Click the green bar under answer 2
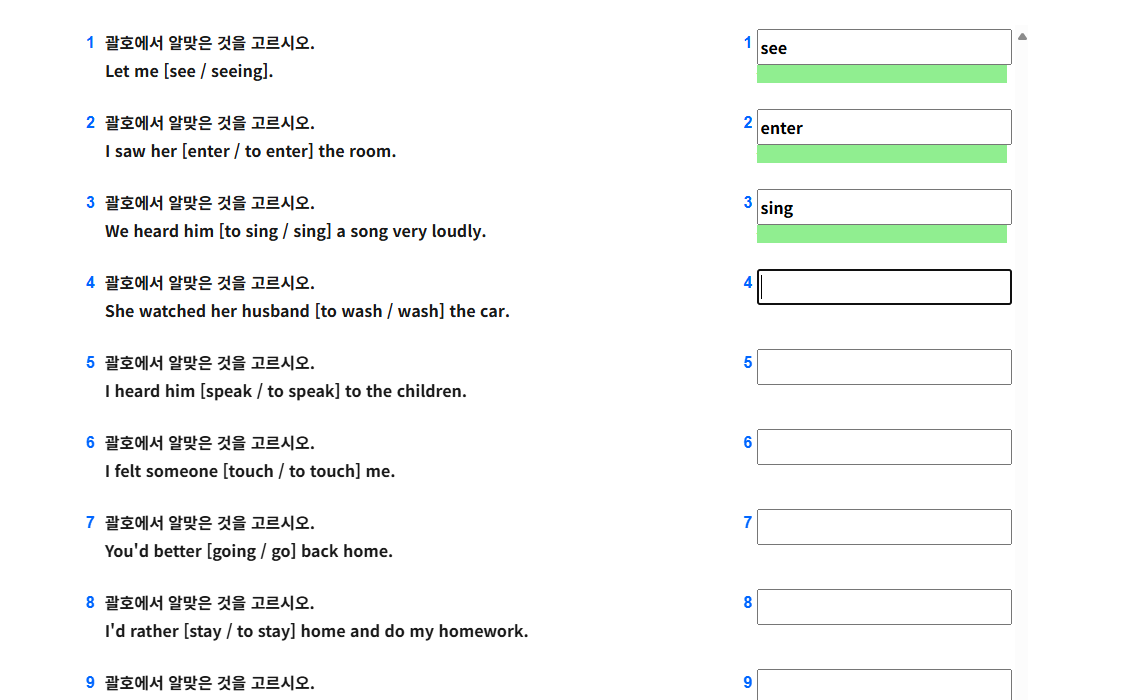Image resolution: width=1140 pixels, height=700 pixels. 882,154
